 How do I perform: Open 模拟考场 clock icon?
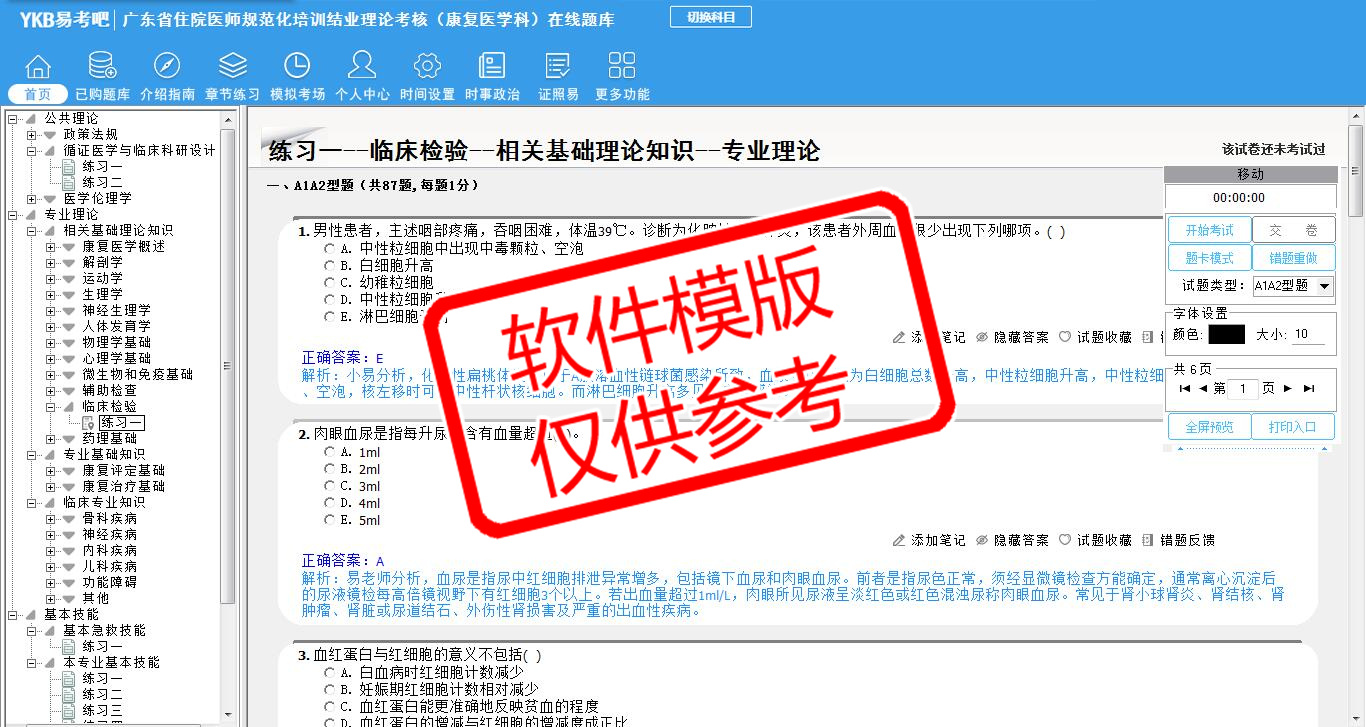[297, 67]
